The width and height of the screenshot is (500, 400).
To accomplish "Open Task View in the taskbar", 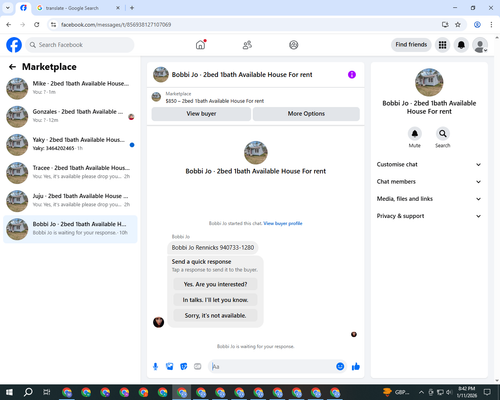I will coord(47,392).
